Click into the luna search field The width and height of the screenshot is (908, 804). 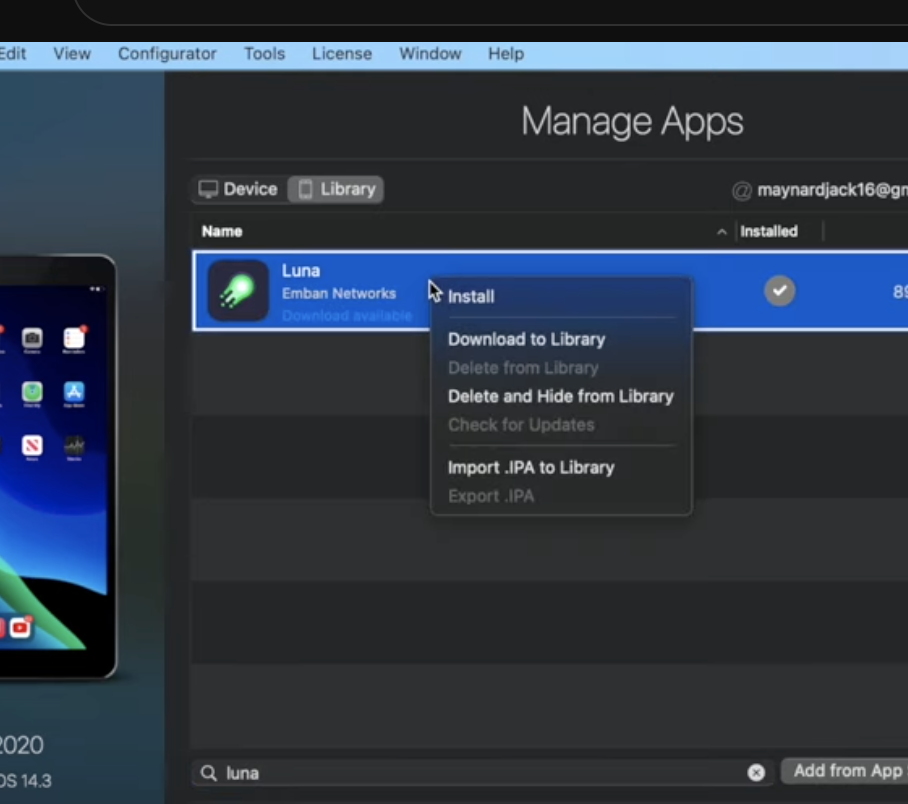coord(480,772)
